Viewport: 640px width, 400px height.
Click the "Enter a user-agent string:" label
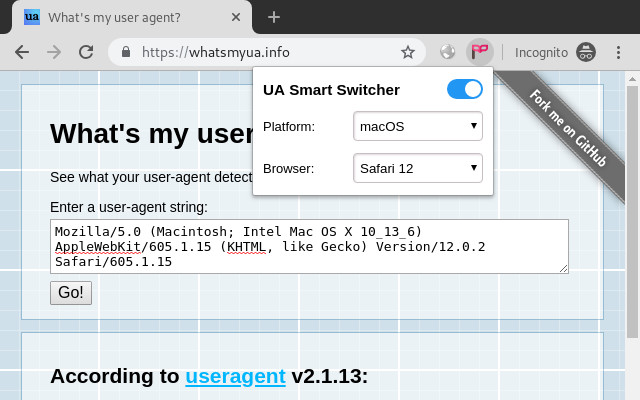click(x=129, y=207)
